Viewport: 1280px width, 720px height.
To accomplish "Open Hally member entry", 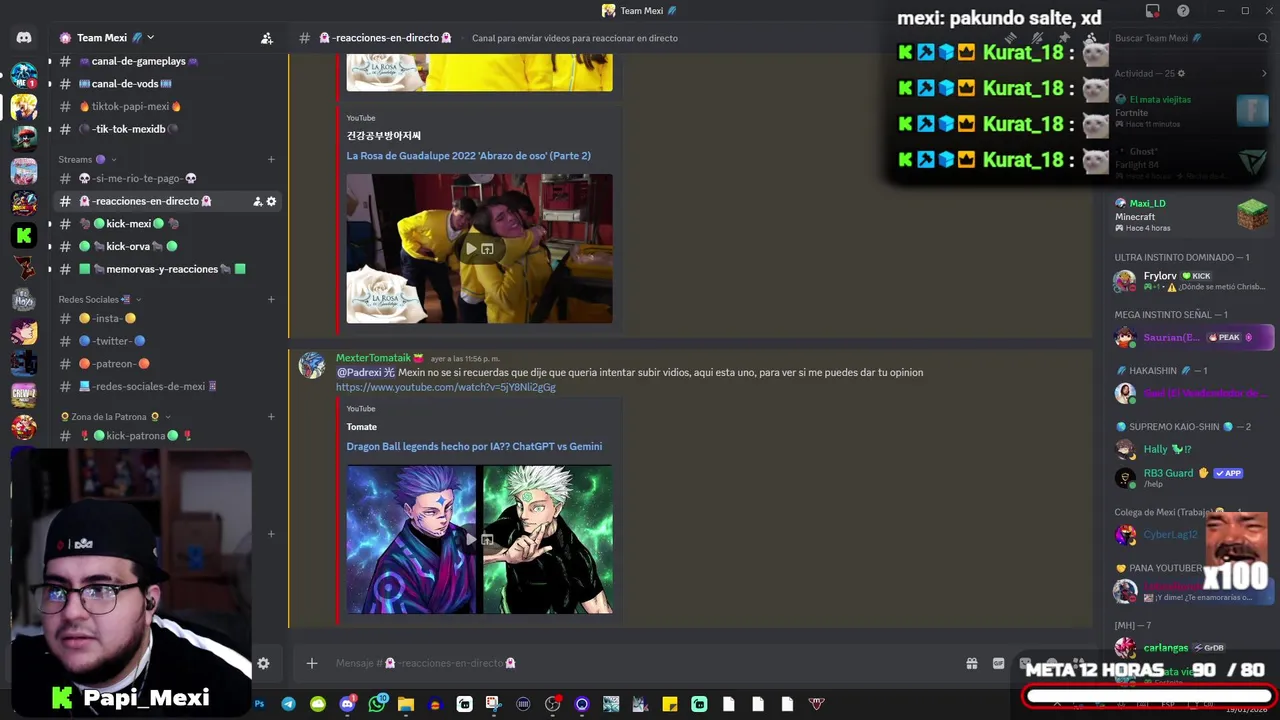I will 1191,449.
